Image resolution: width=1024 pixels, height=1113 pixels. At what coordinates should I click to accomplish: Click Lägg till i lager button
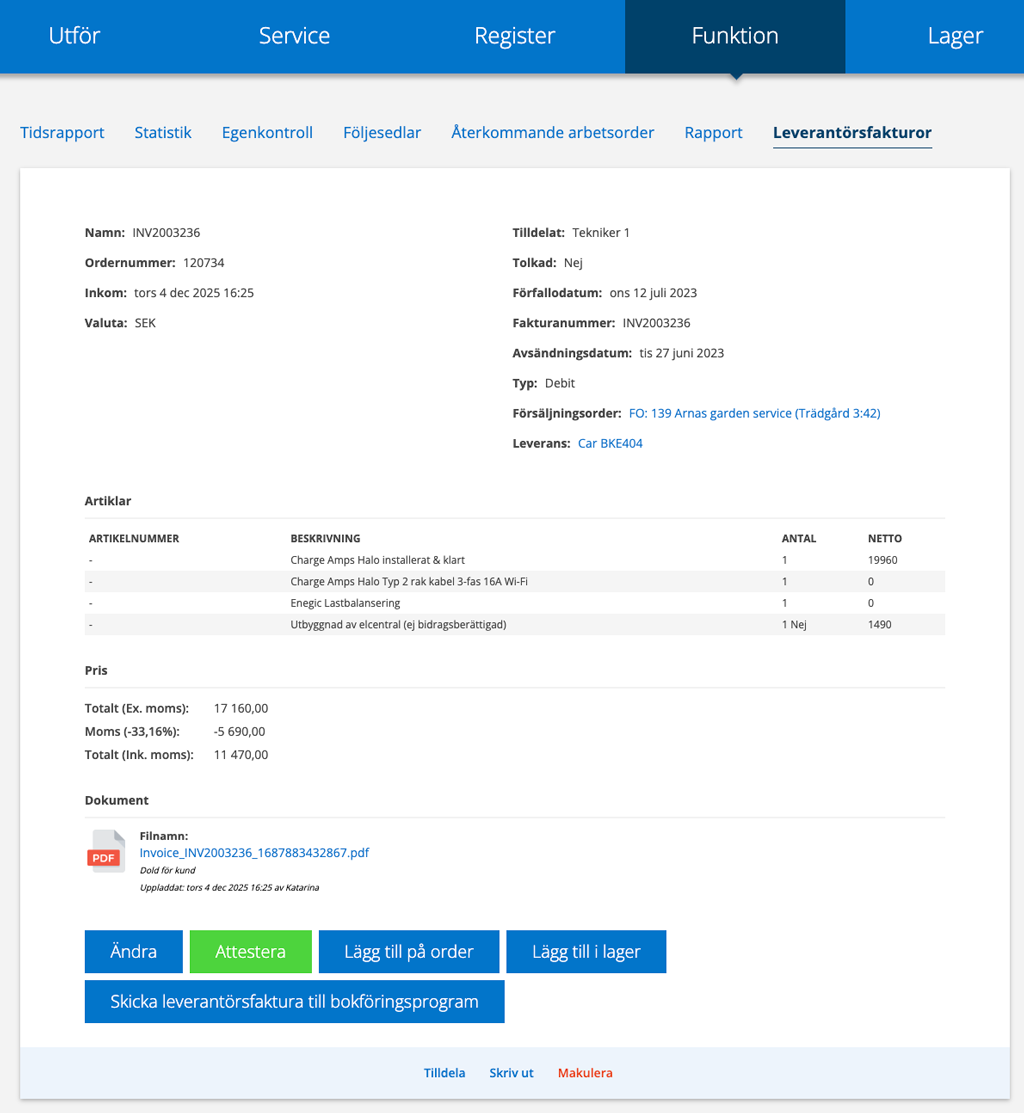(x=586, y=952)
